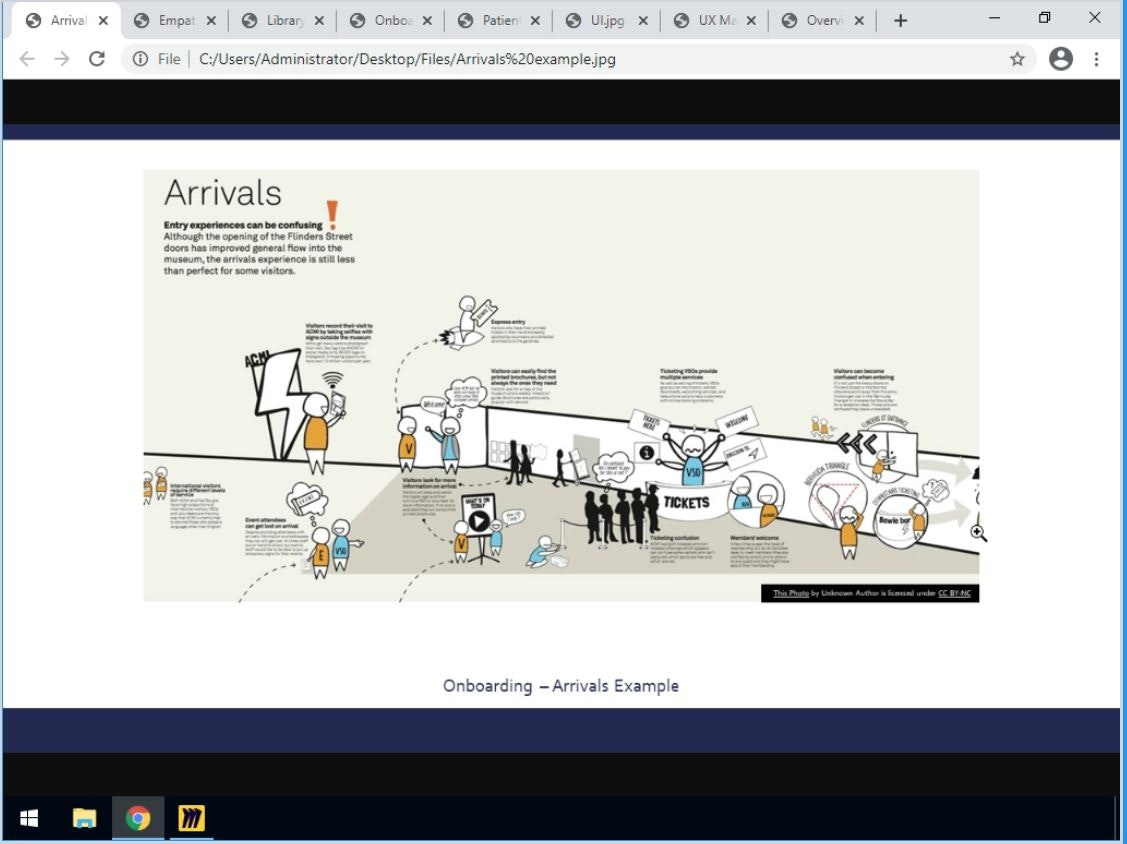Close the Empat tab
Image resolution: width=1127 pixels, height=844 pixels.
pyautogui.click(x=211, y=21)
